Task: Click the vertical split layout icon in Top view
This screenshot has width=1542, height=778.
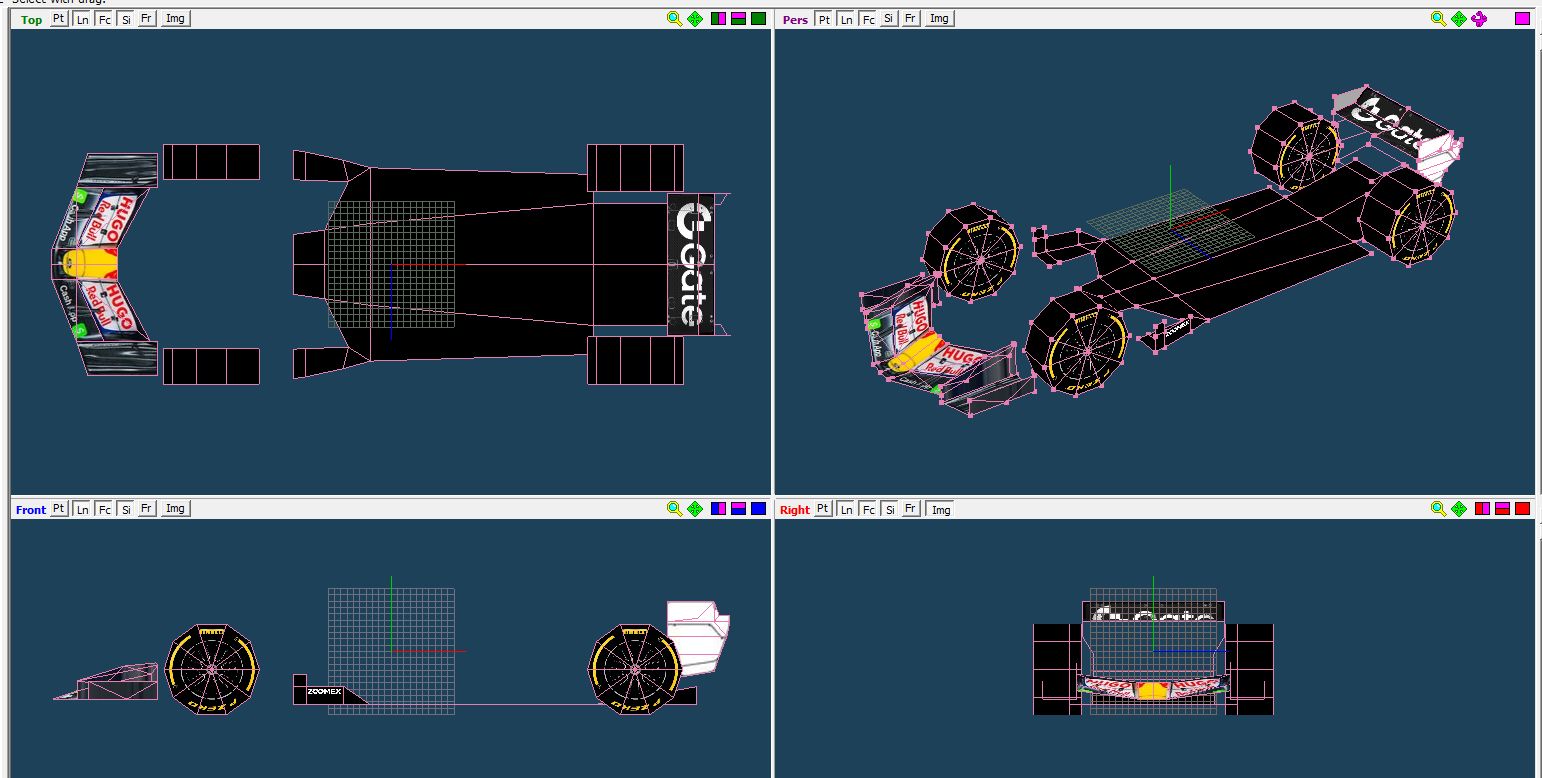Action: click(x=718, y=19)
